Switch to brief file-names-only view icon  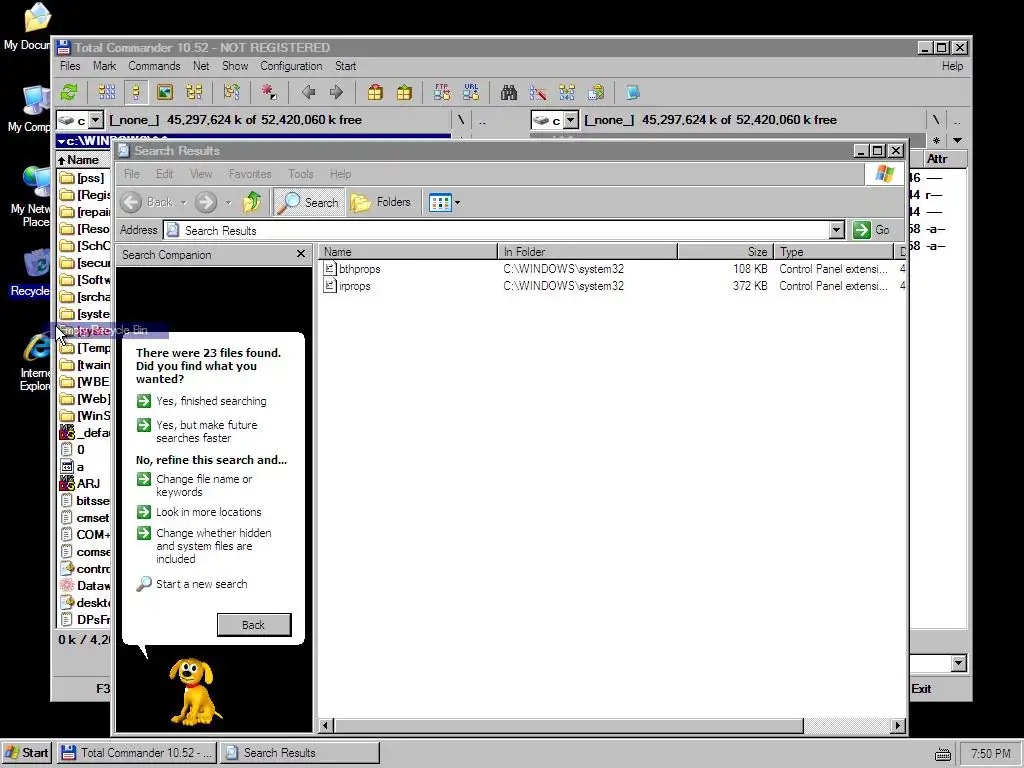pos(106,92)
